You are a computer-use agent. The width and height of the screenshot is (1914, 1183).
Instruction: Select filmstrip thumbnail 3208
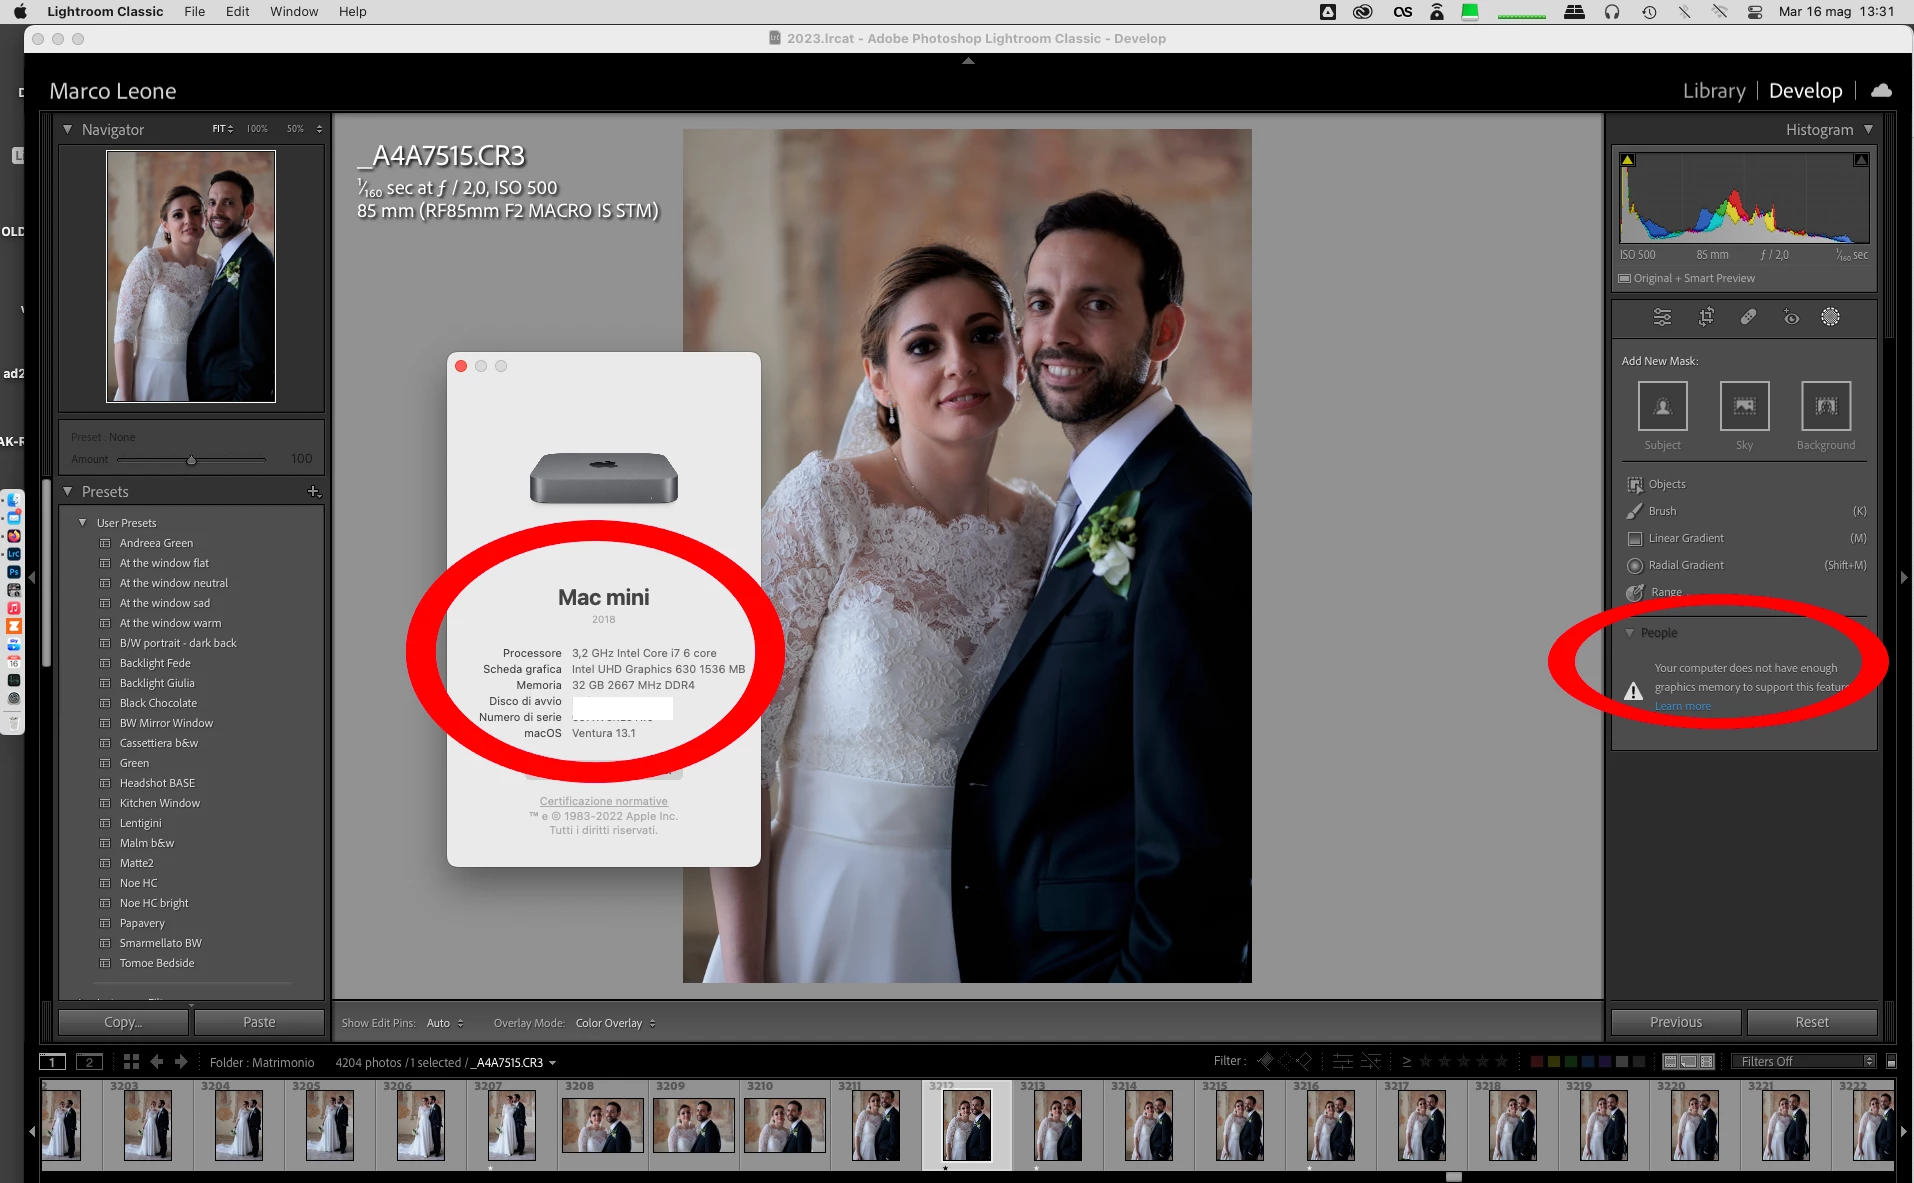point(603,1124)
